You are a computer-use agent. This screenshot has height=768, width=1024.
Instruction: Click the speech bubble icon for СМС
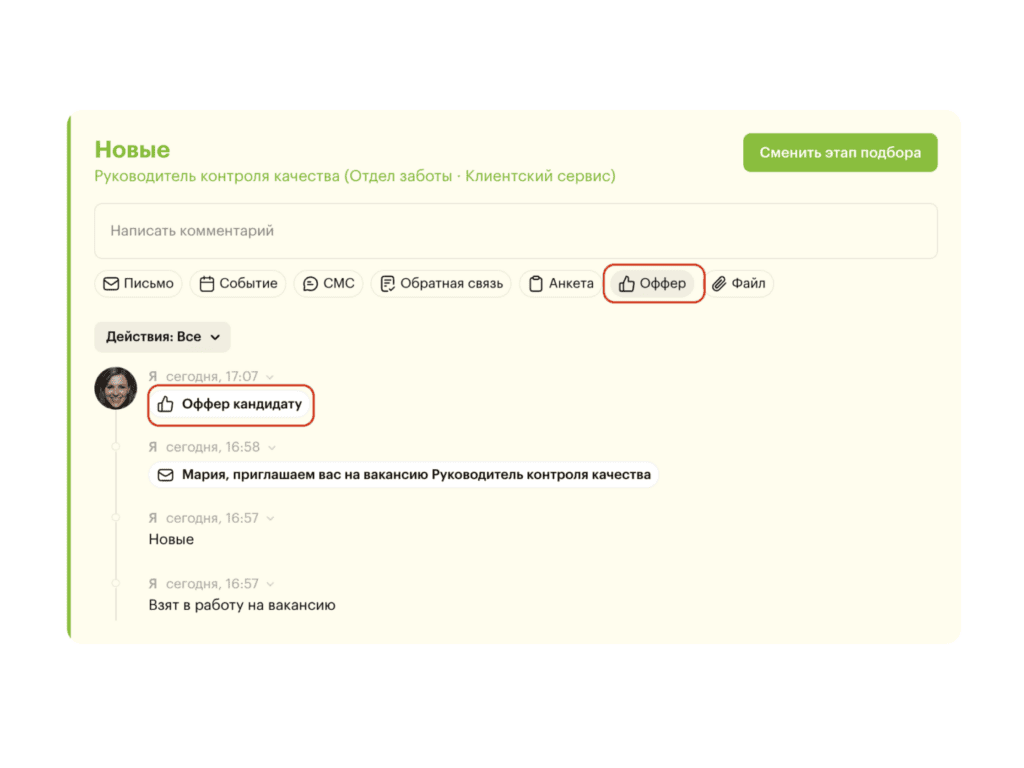311,284
